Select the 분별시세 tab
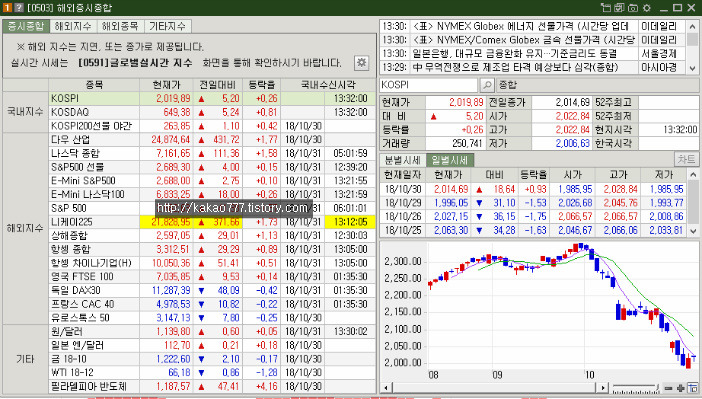 point(402,160)
